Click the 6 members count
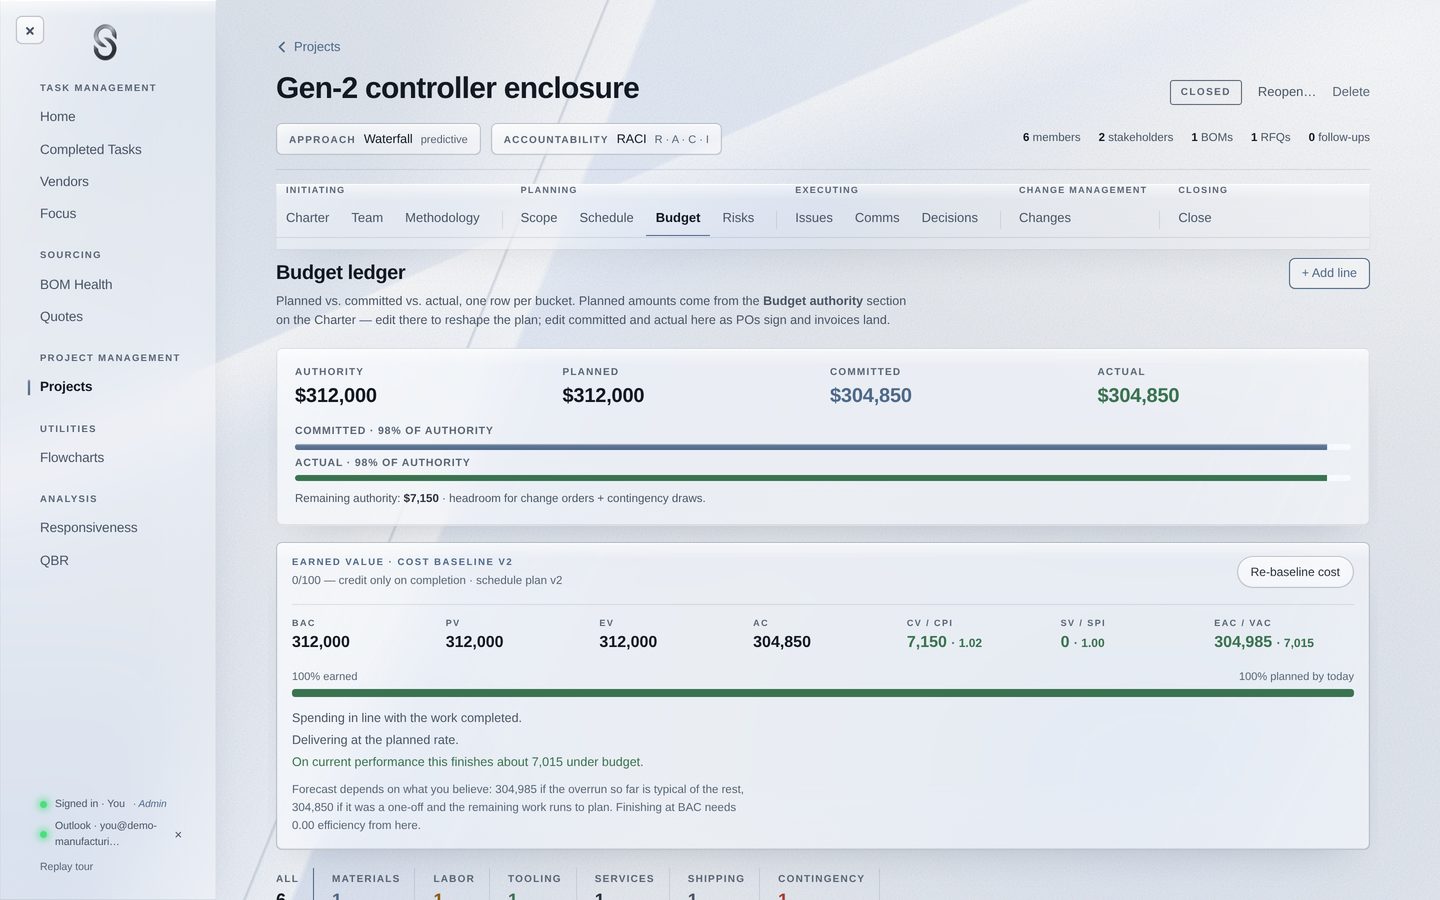Screen dimensions: 1440x900 coord(1051,137)
